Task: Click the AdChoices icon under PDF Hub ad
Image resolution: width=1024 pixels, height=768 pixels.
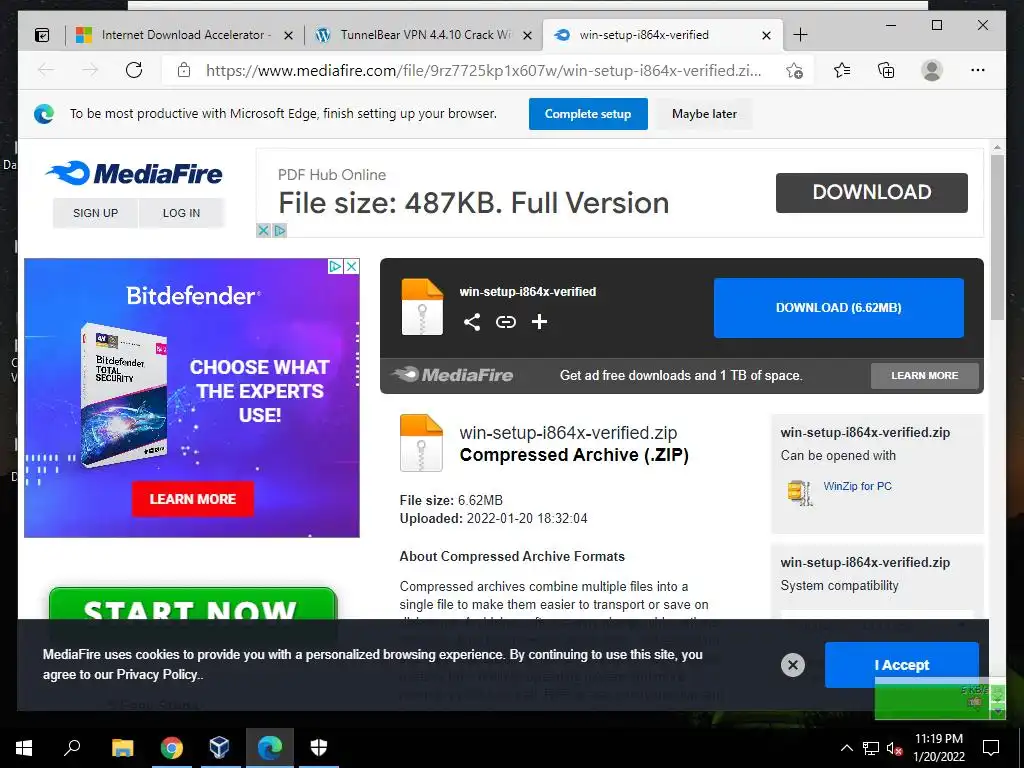Action: pyautogui.click(x=280, y=231)
